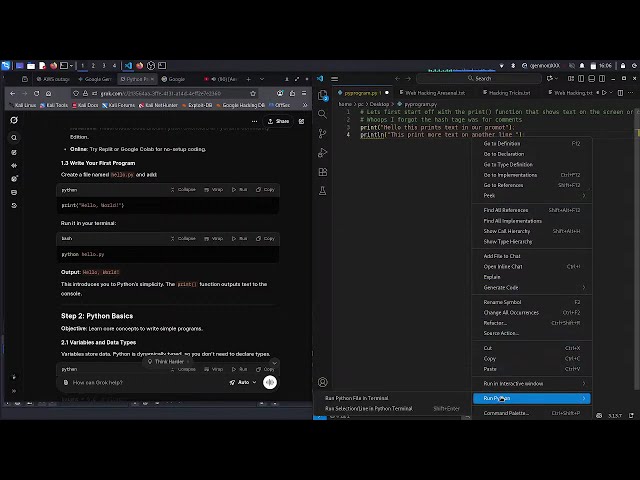640x480 pixels.
Task: Toggle Collapse on the python hello world code block
Action: pos(183,189)
